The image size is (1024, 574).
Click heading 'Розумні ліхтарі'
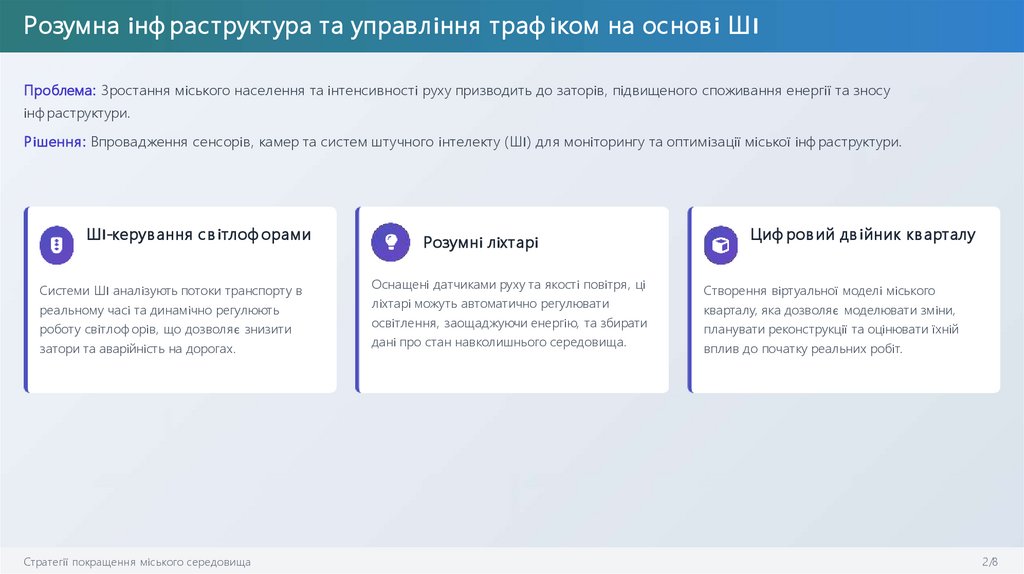[481, 242]
